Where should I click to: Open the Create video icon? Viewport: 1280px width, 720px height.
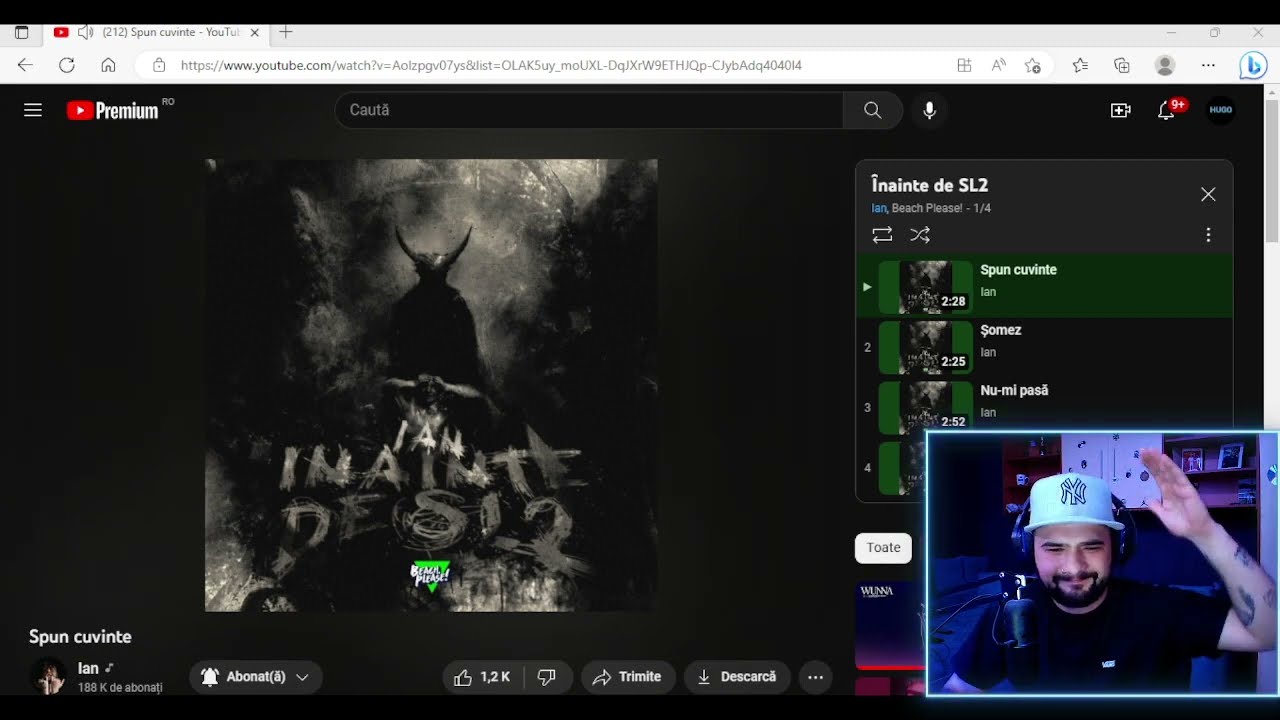(1120, 110)
